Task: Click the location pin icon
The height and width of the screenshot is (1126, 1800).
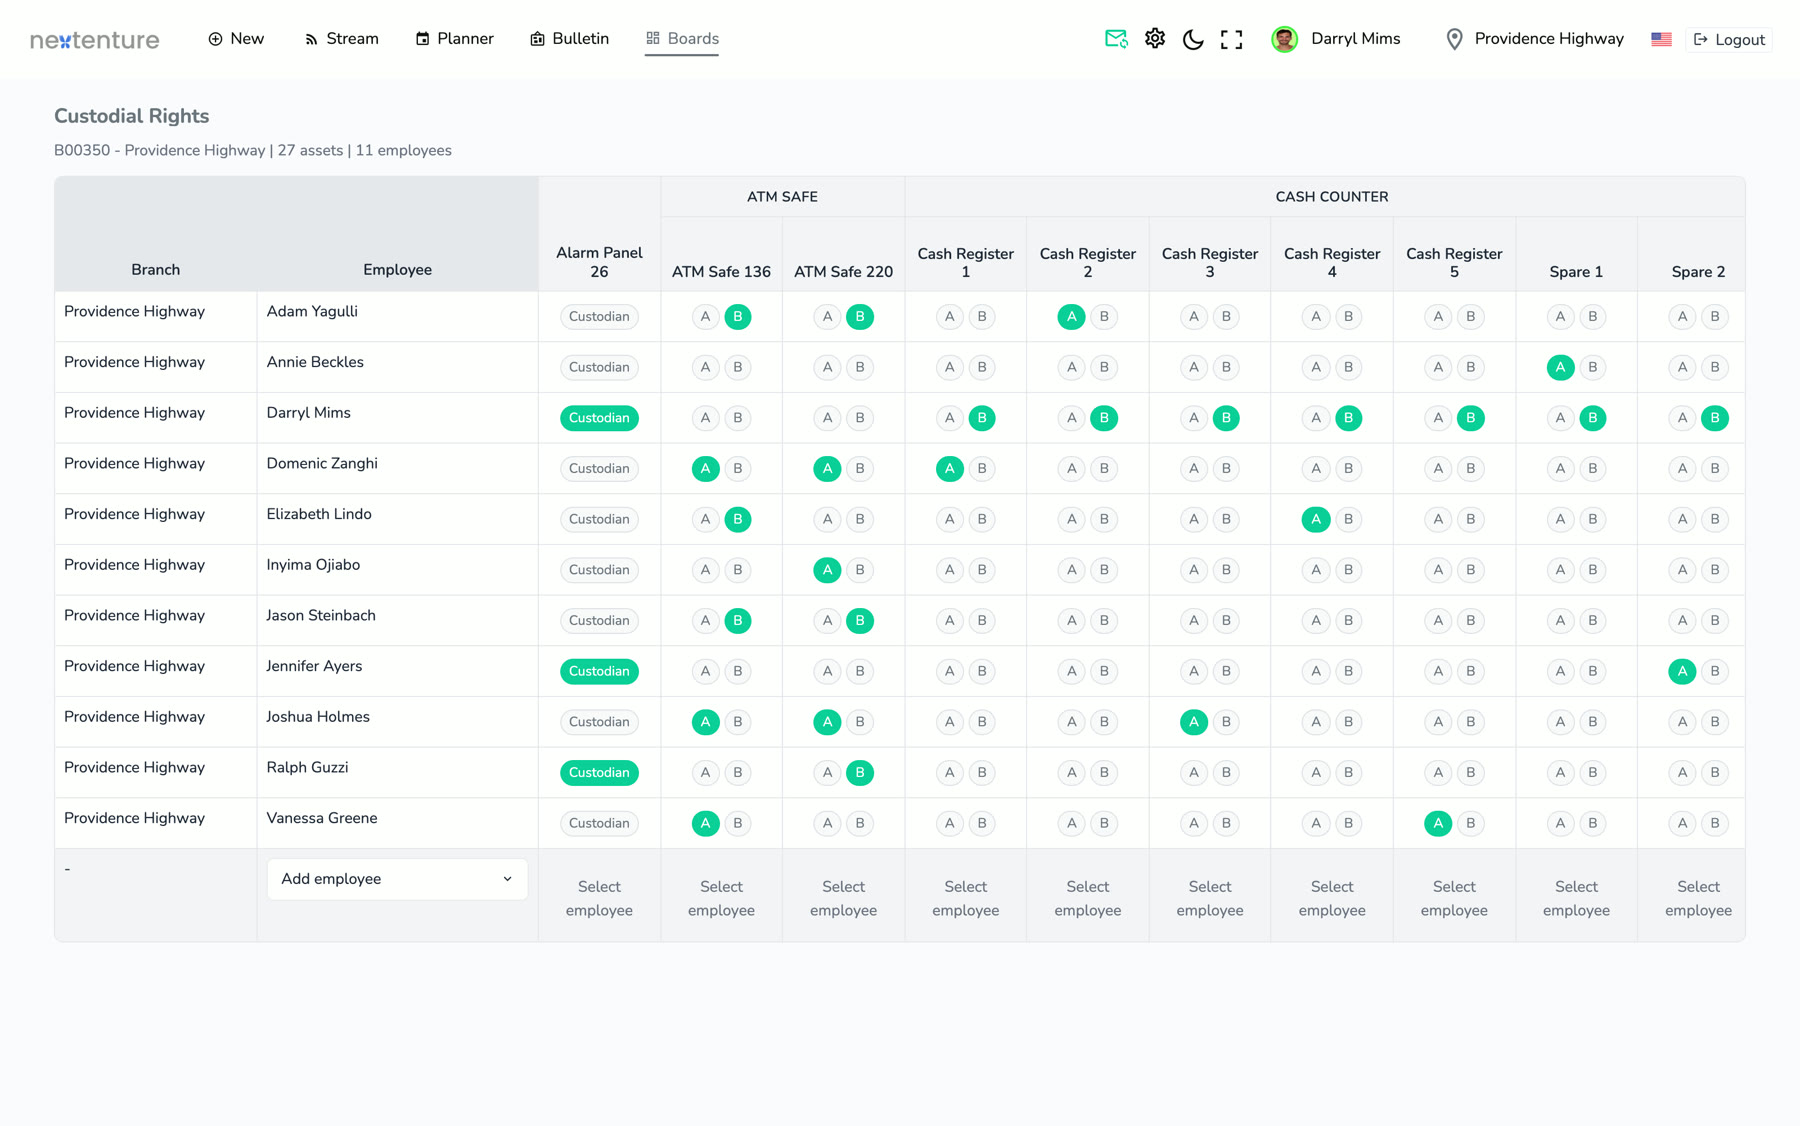Action: coord(1455,39)
